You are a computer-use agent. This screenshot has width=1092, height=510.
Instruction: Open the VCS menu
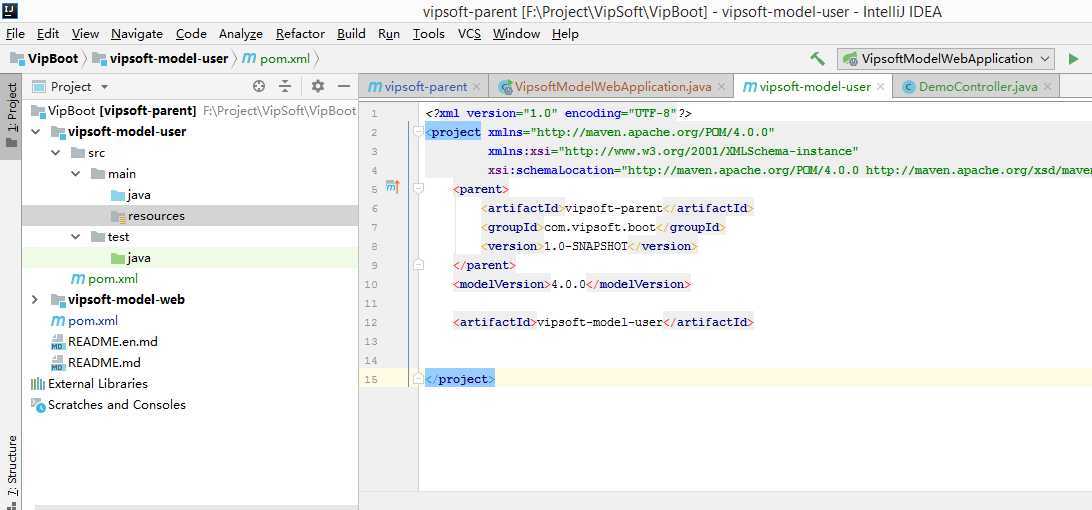pyautogui.click(x=469, y=33)
